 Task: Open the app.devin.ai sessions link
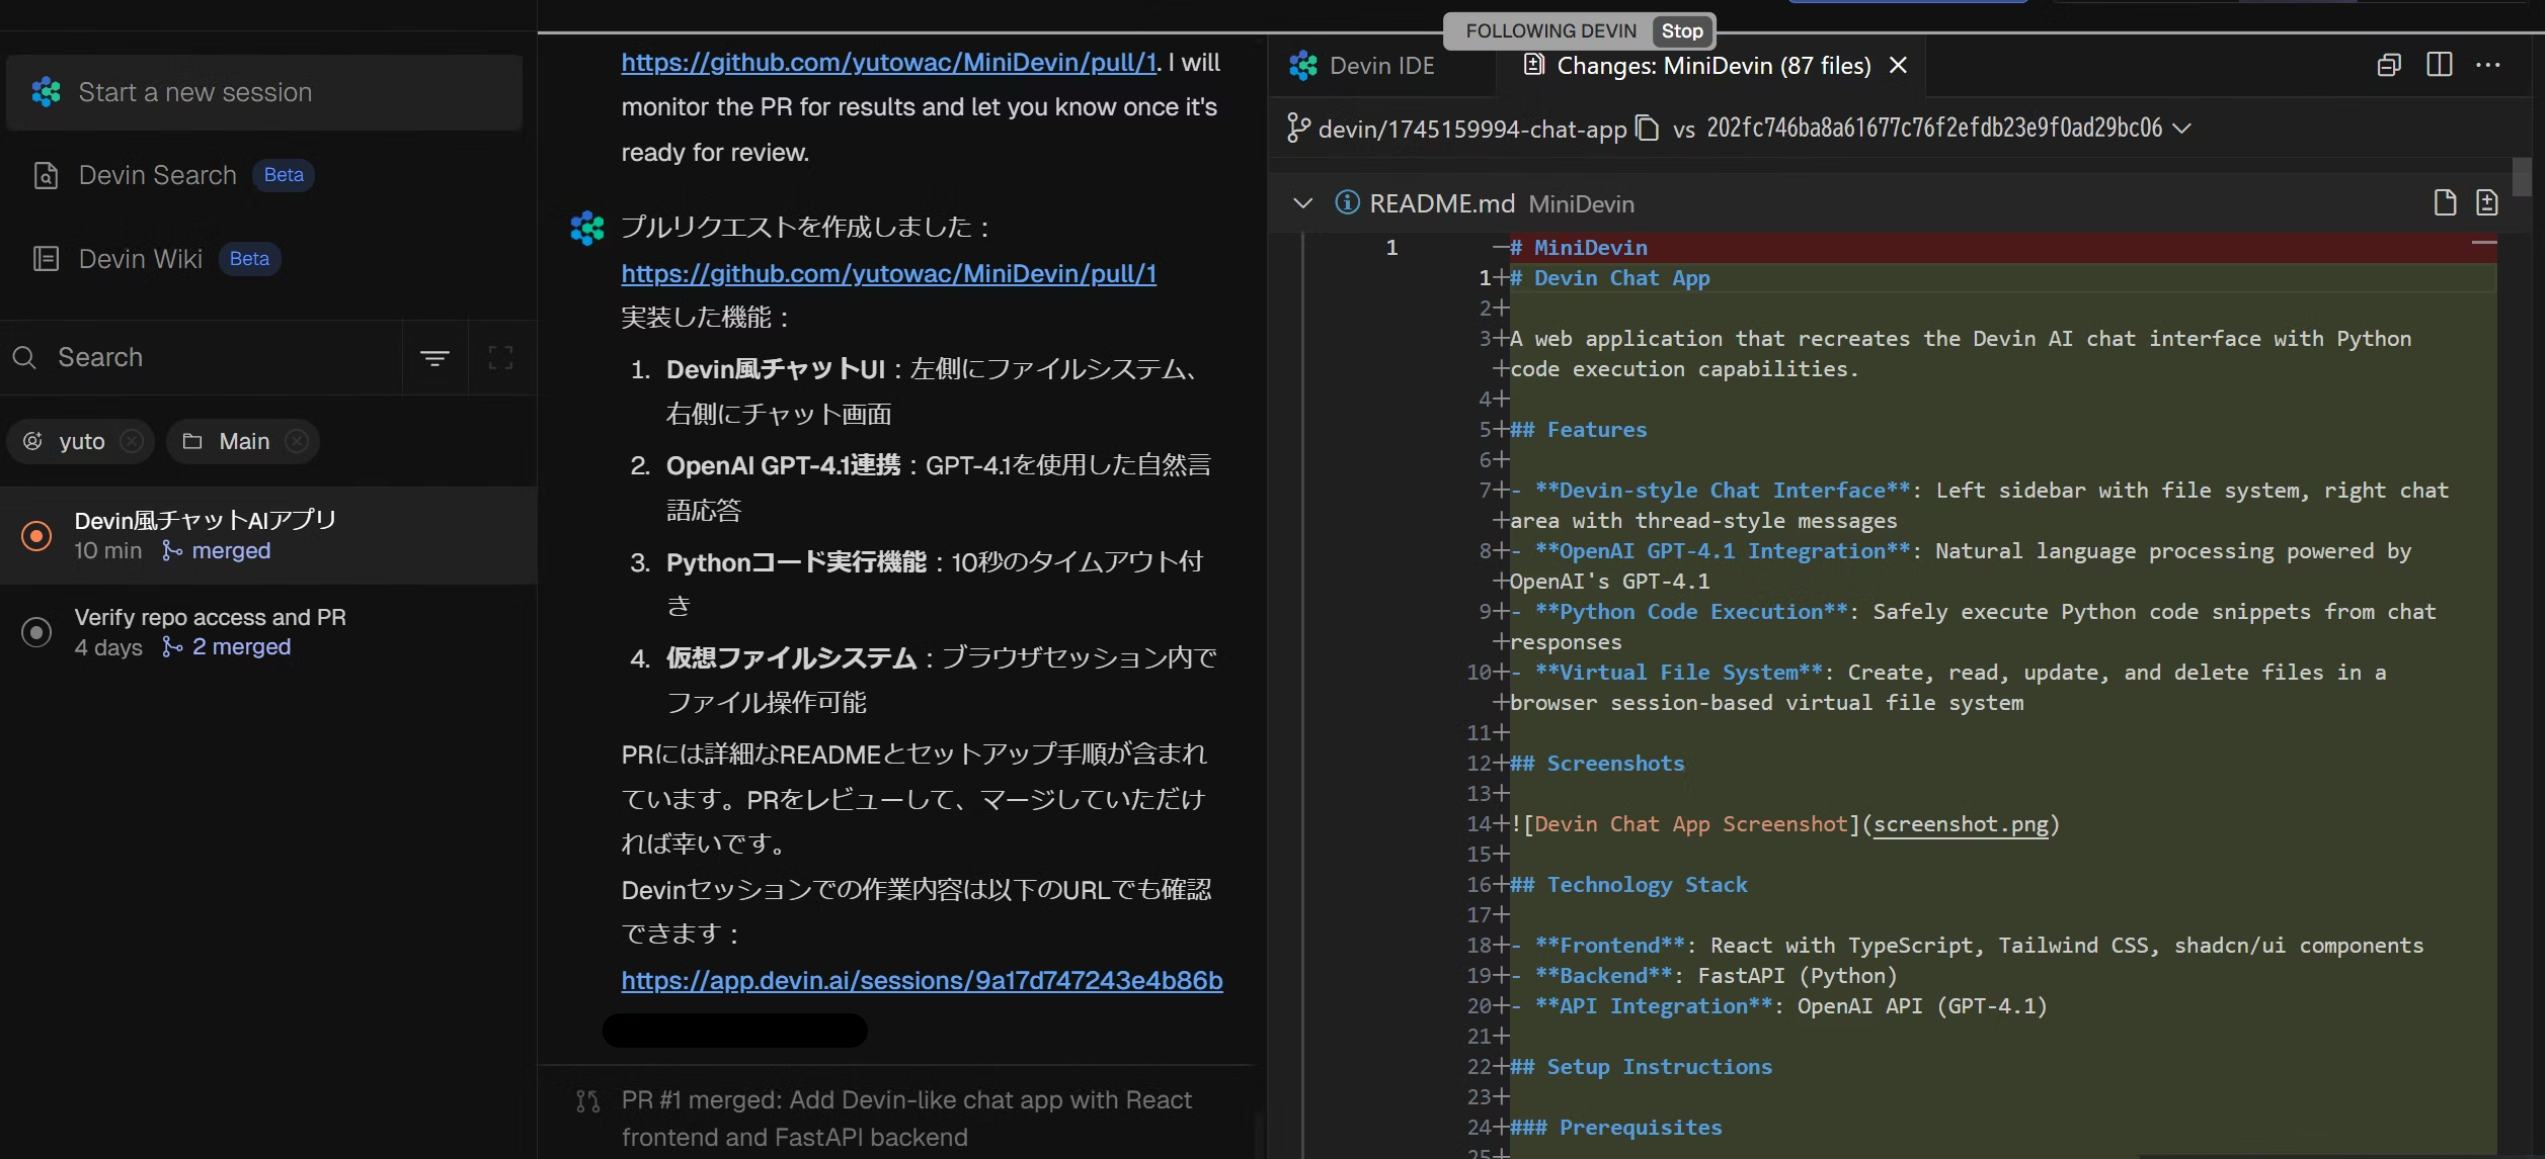coord(921,980)
